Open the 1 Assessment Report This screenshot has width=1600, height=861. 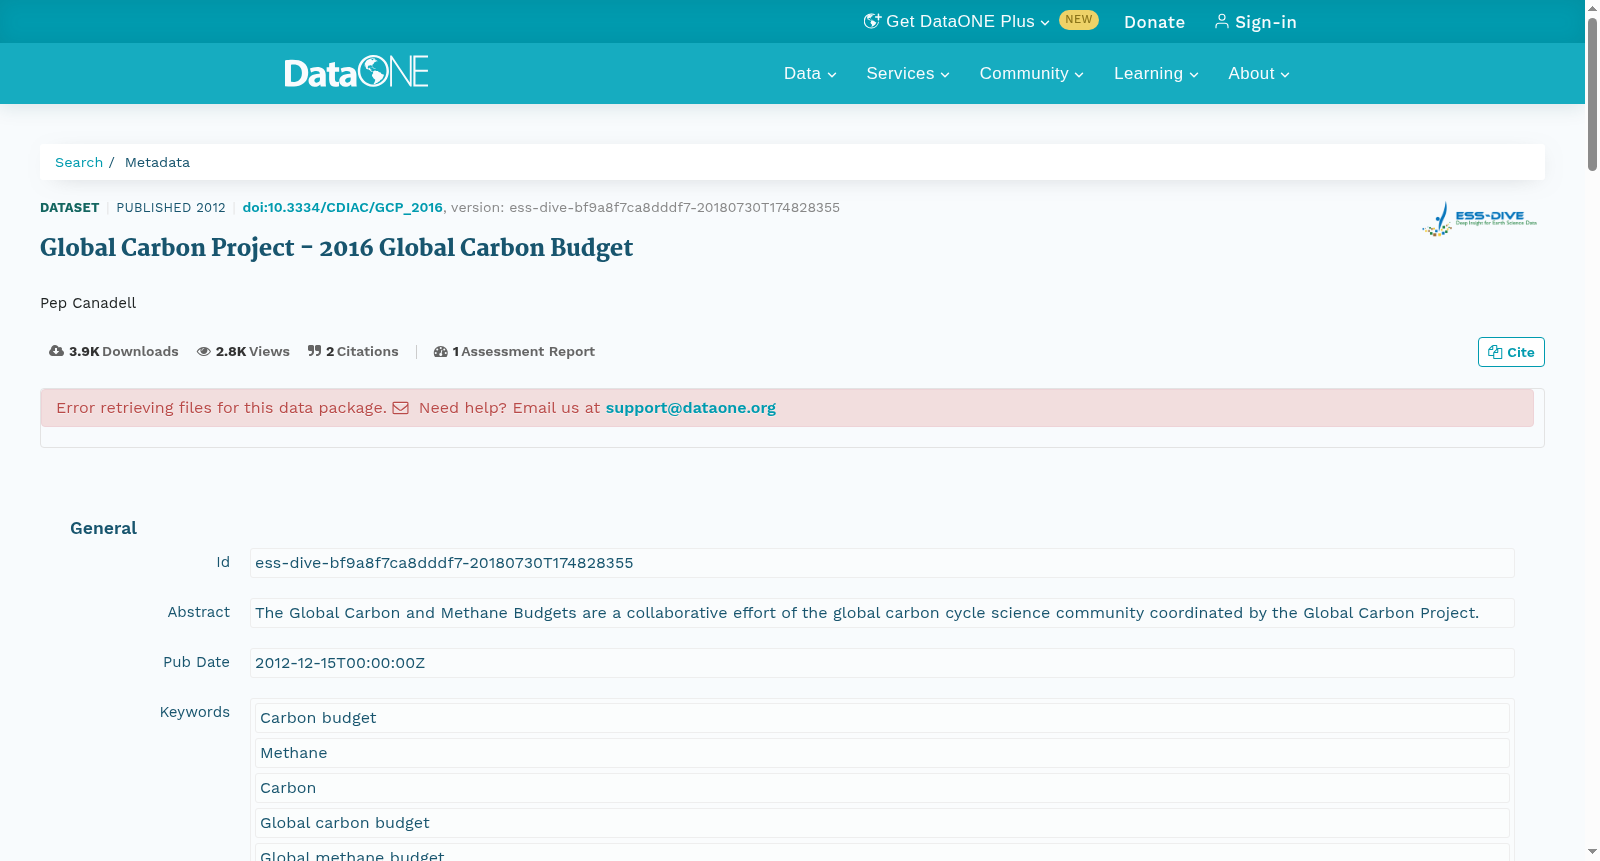coord(514,351)
